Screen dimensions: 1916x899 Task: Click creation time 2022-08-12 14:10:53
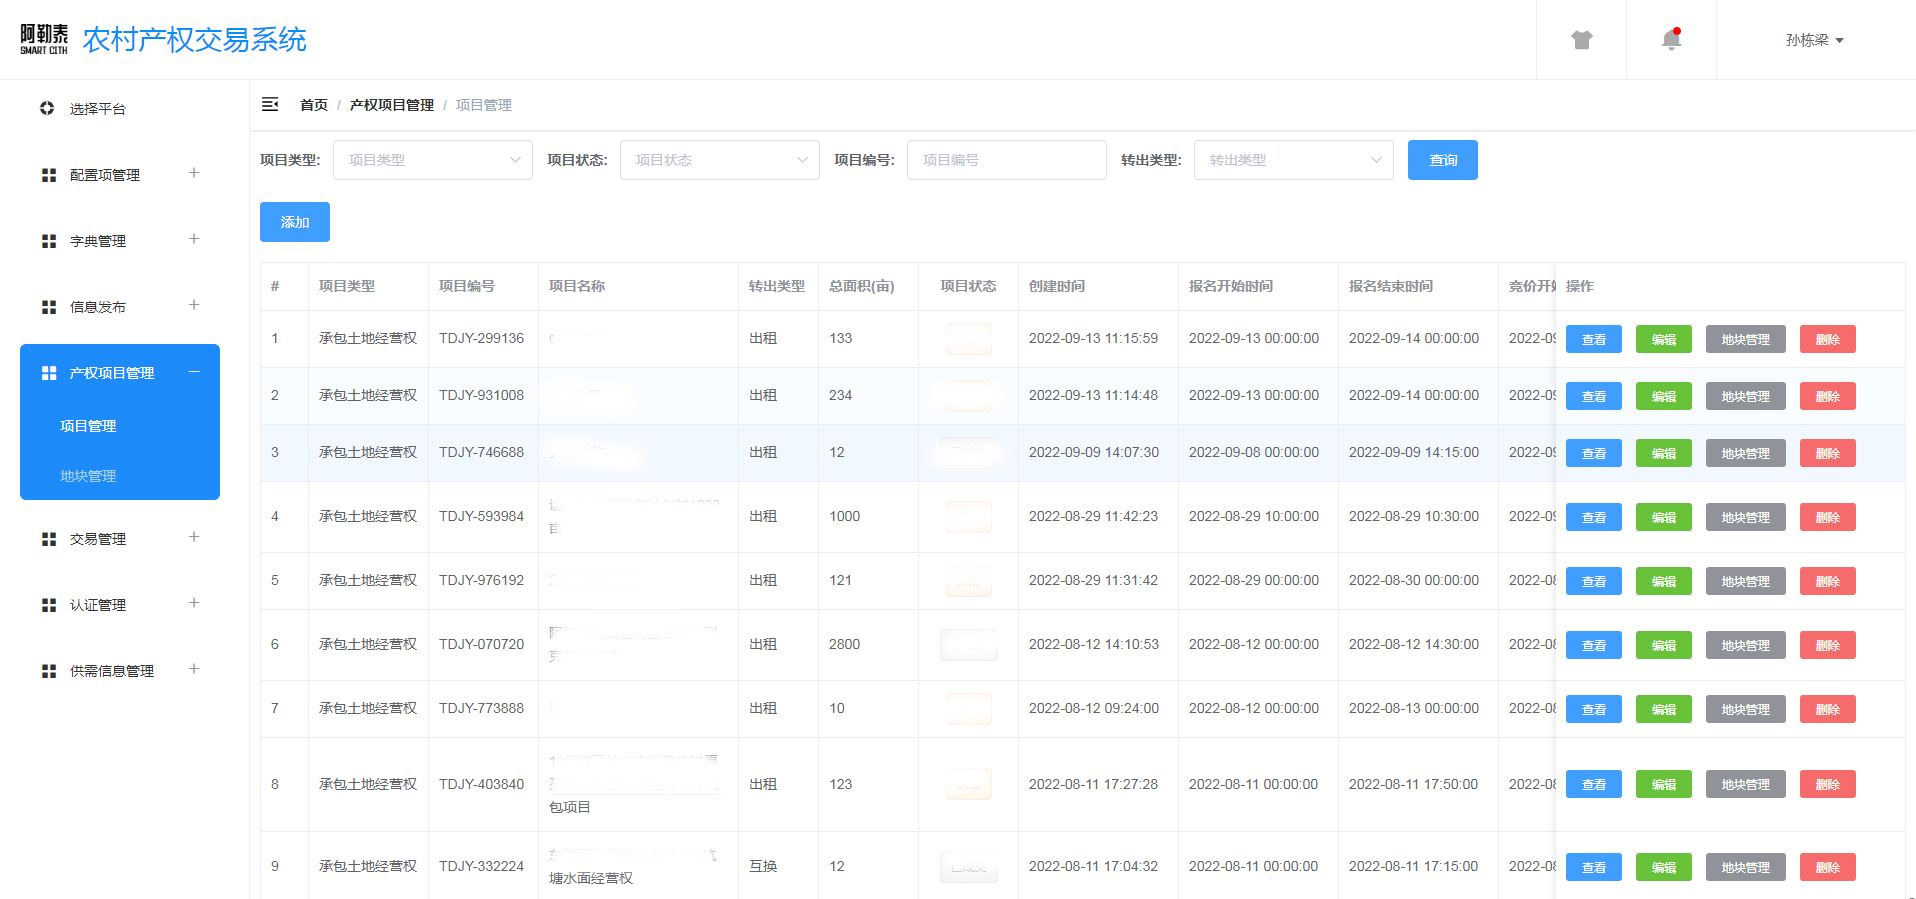pos(1094,644)
